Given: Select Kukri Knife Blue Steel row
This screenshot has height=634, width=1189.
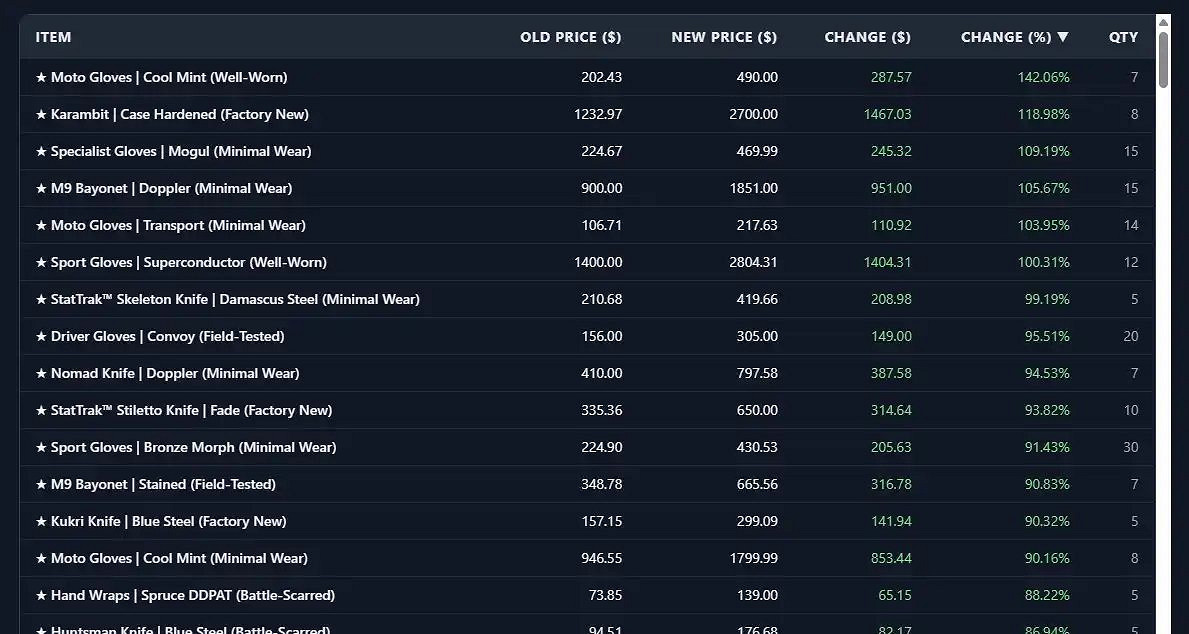Looking at the screenshot, I should point(160,521).
